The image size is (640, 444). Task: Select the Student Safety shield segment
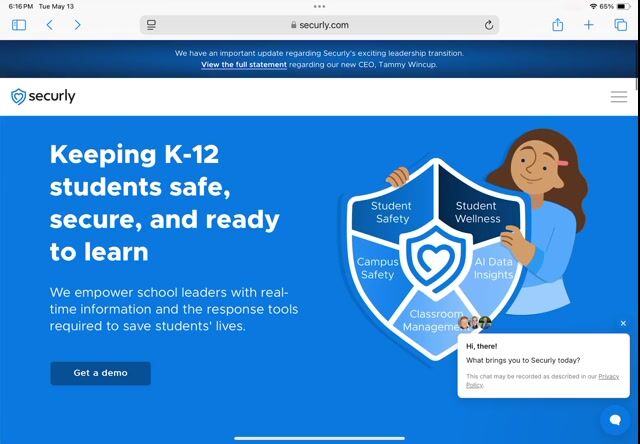(x=391, y=212)
